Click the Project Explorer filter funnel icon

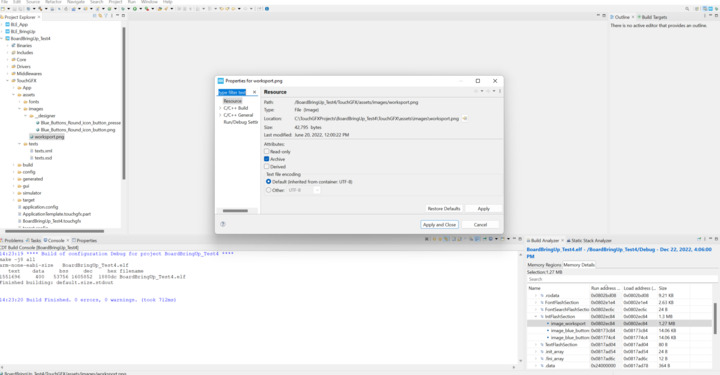106,16
